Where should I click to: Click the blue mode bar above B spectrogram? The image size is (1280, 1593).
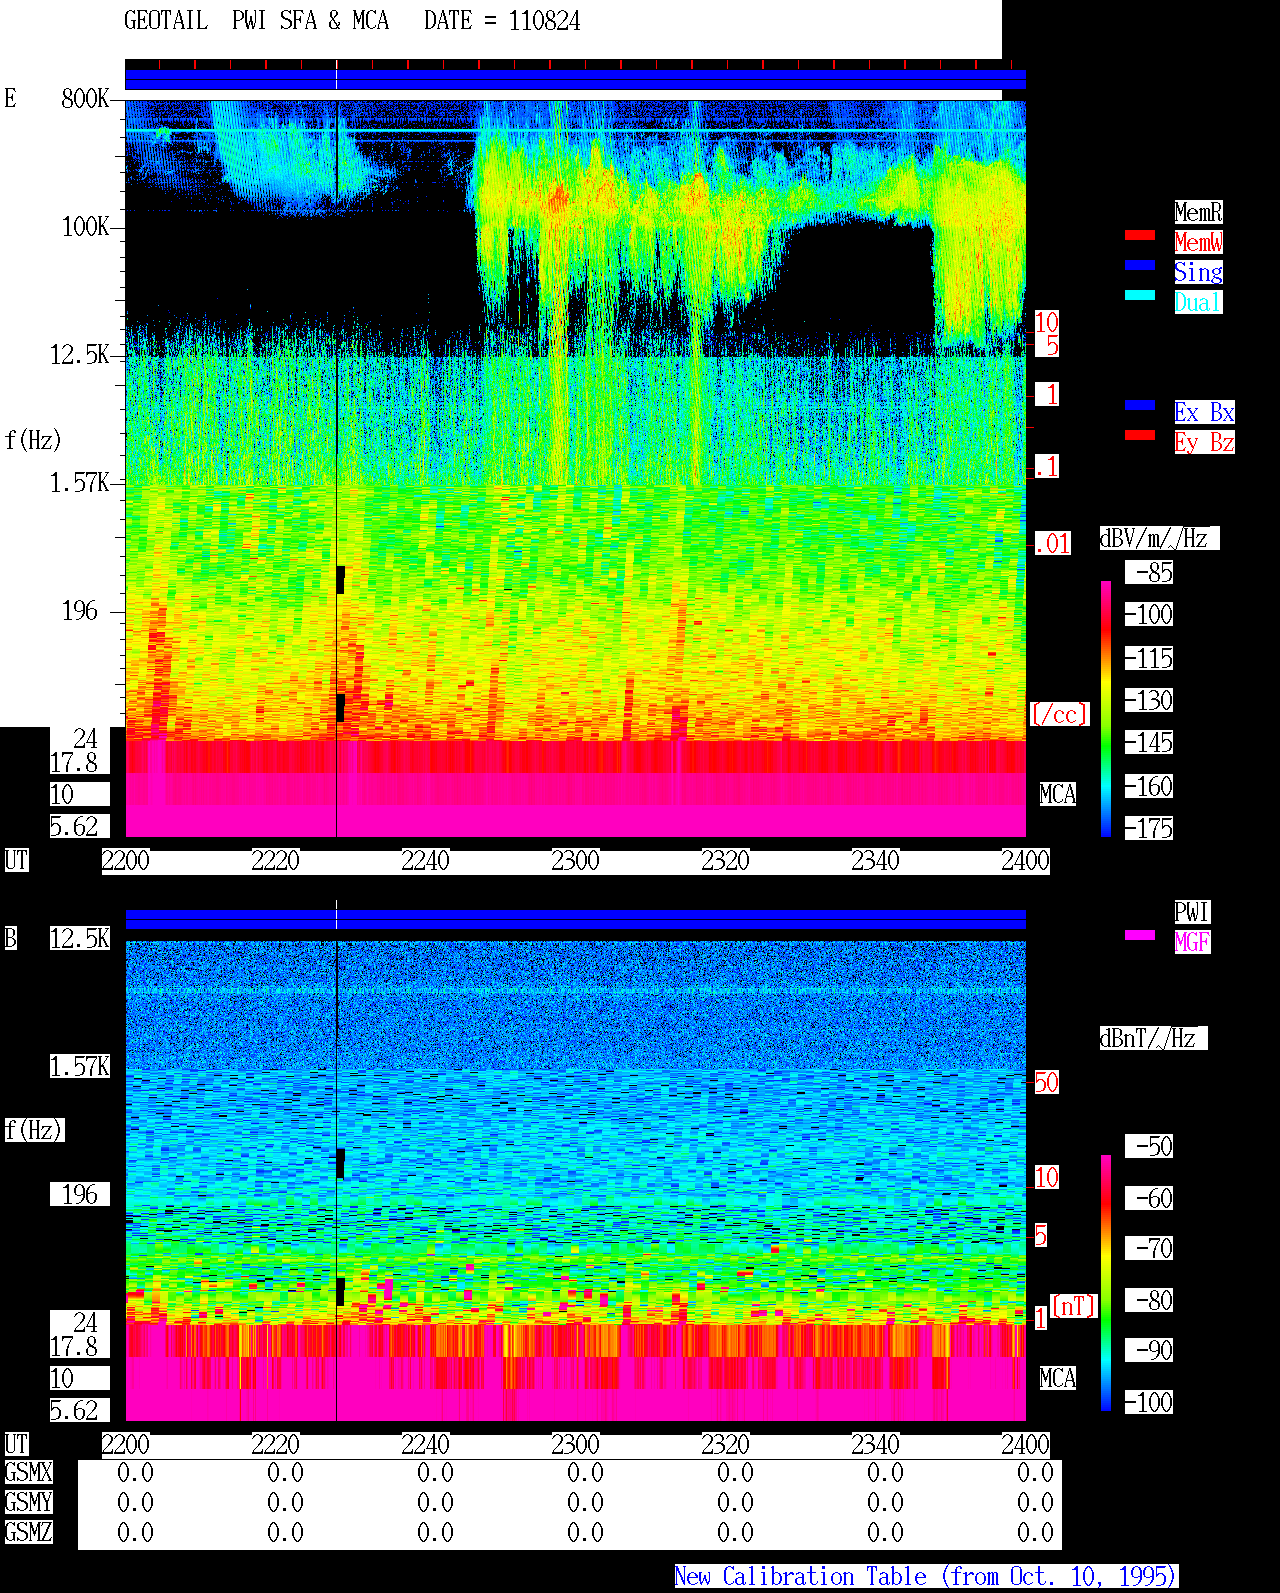[575, 919]
